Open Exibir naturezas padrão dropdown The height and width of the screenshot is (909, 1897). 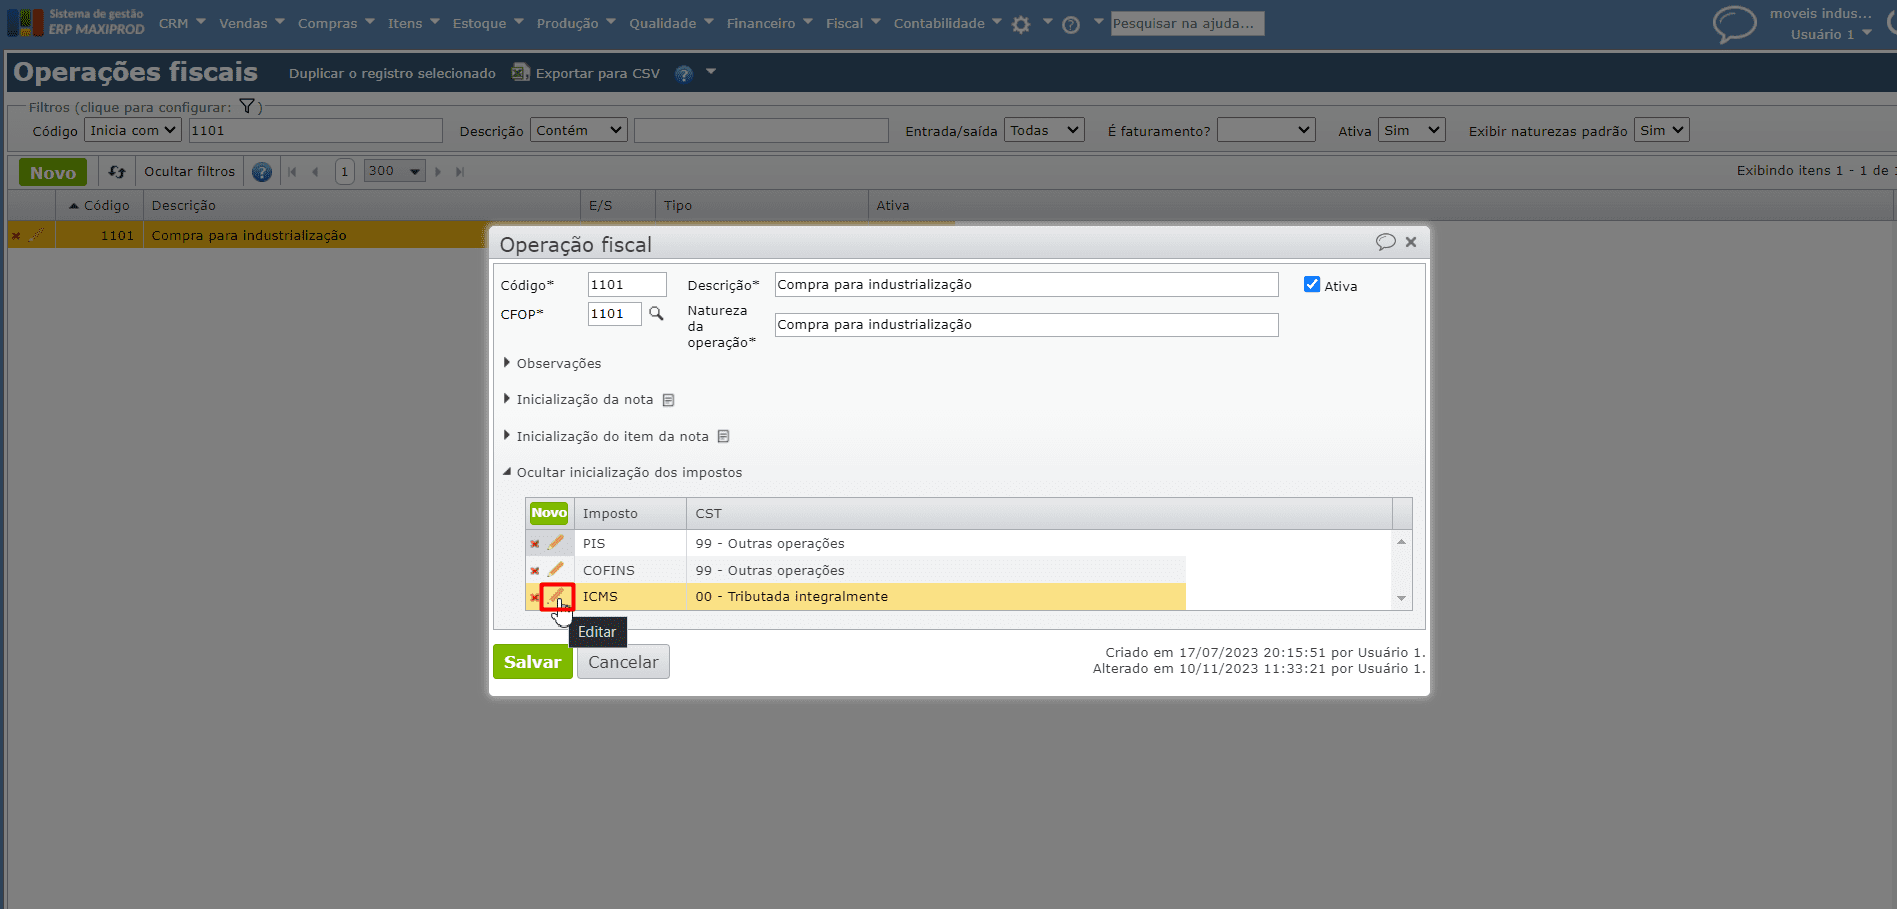[1662, 130]
